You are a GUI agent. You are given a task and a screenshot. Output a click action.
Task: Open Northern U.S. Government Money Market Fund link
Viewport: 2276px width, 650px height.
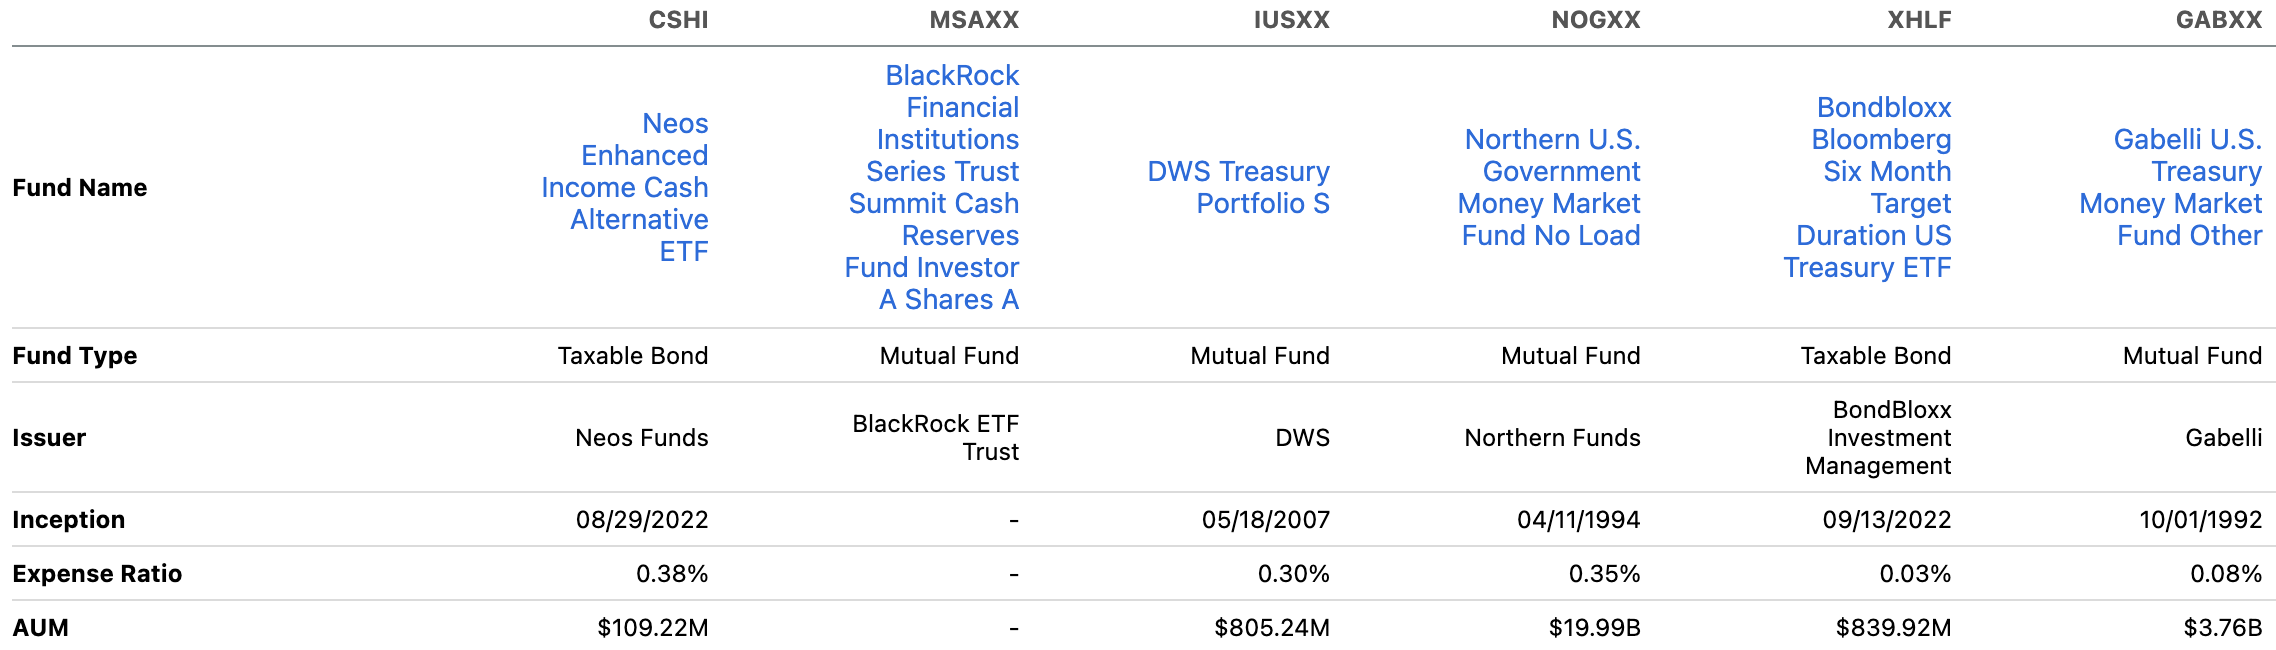click(1549, 187)
